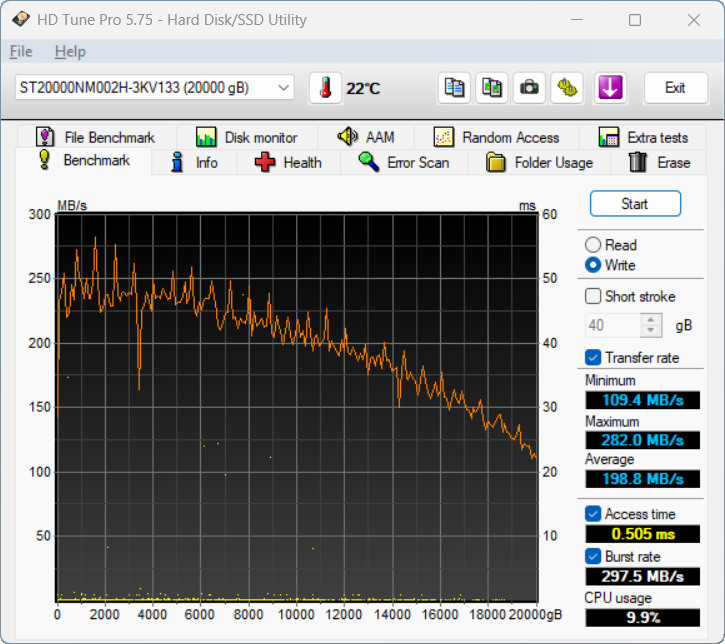Screen dimensions: 725x644
Task: Click the Average value 198.8 MB/s
Action: pyautogui.click(x=643, y=479)
